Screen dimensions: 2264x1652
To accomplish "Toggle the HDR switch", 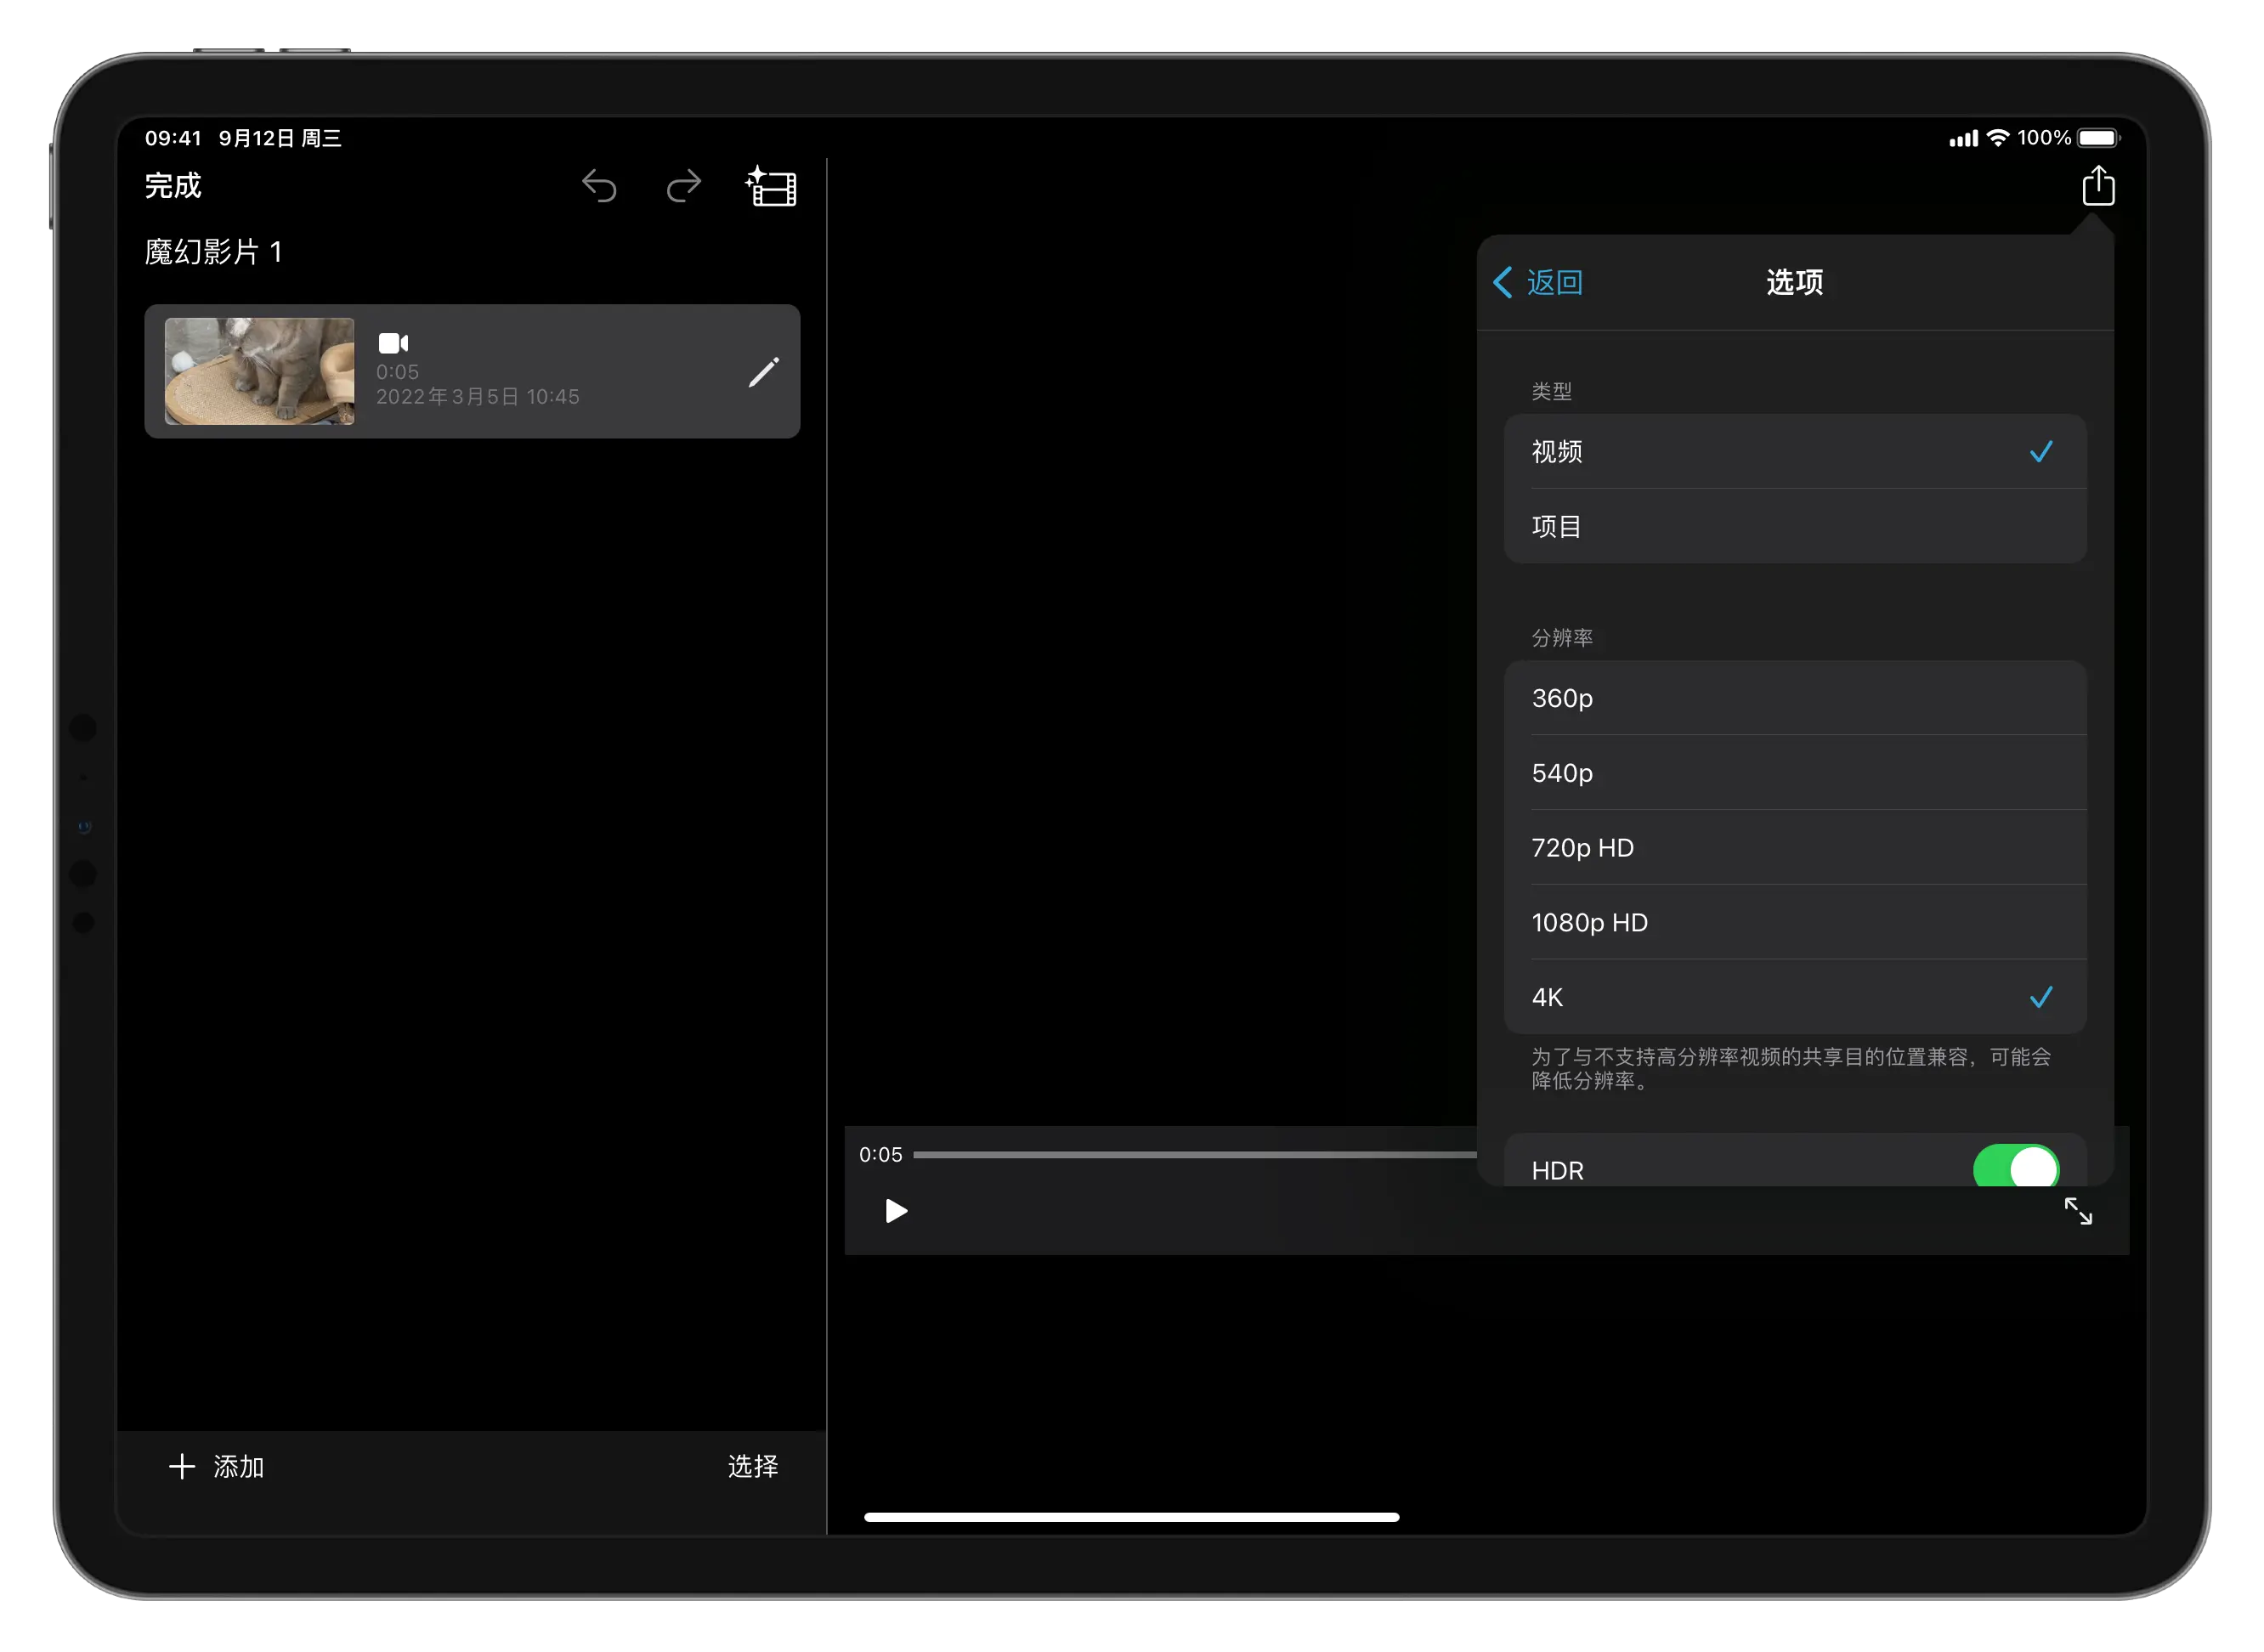I will pyautogui.click(x=2015, y=1167).
